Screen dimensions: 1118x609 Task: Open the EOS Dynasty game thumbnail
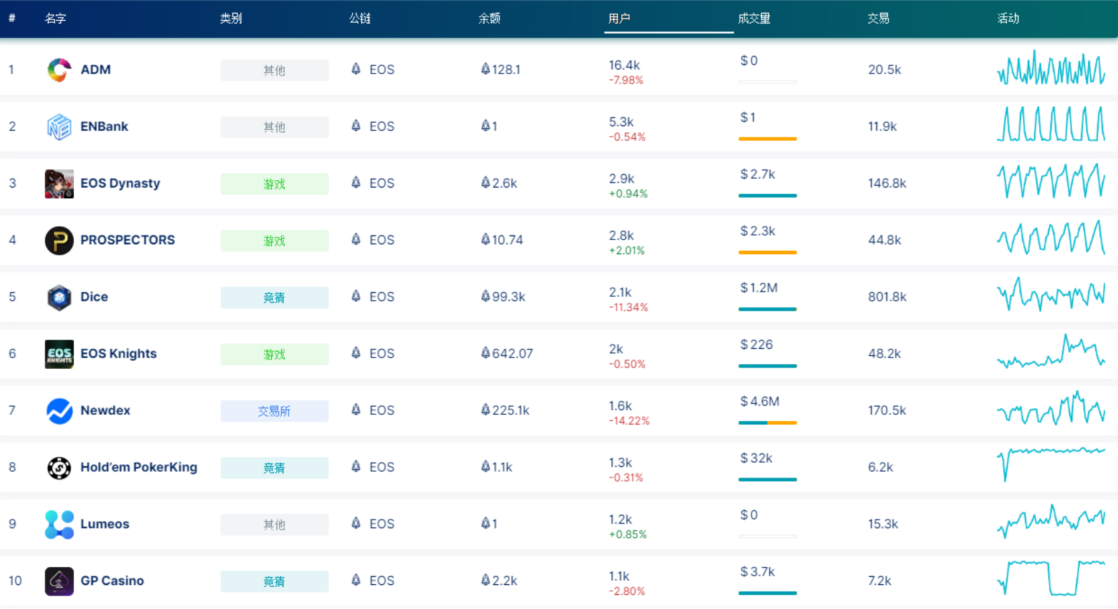(59, 184)
